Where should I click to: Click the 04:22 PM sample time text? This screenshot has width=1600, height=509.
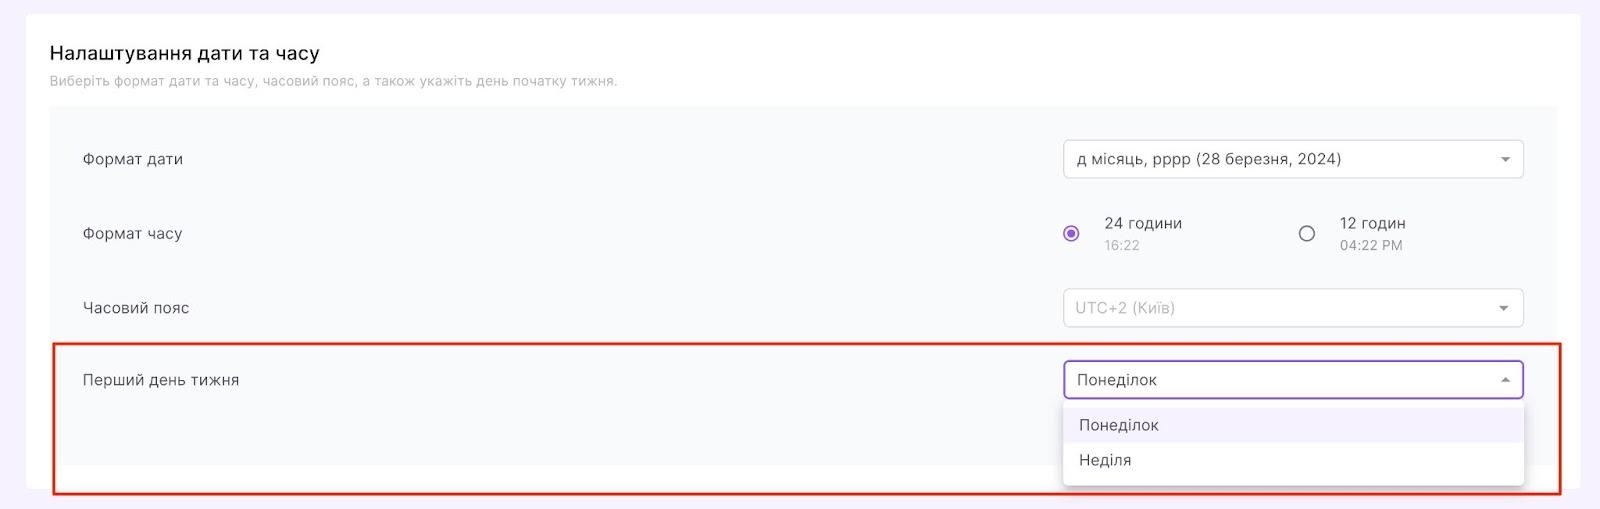1371,246
